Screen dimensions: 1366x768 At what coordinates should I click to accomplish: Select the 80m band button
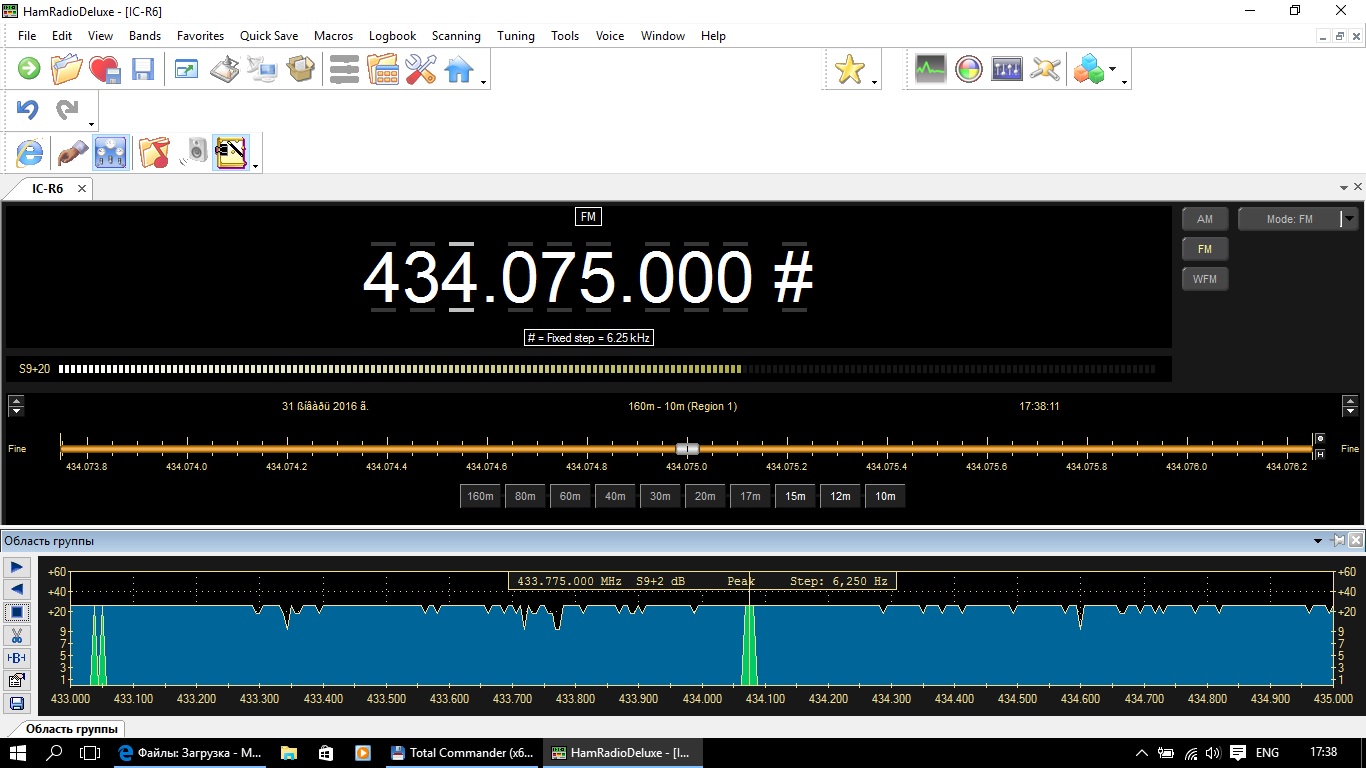coord(525,496)
